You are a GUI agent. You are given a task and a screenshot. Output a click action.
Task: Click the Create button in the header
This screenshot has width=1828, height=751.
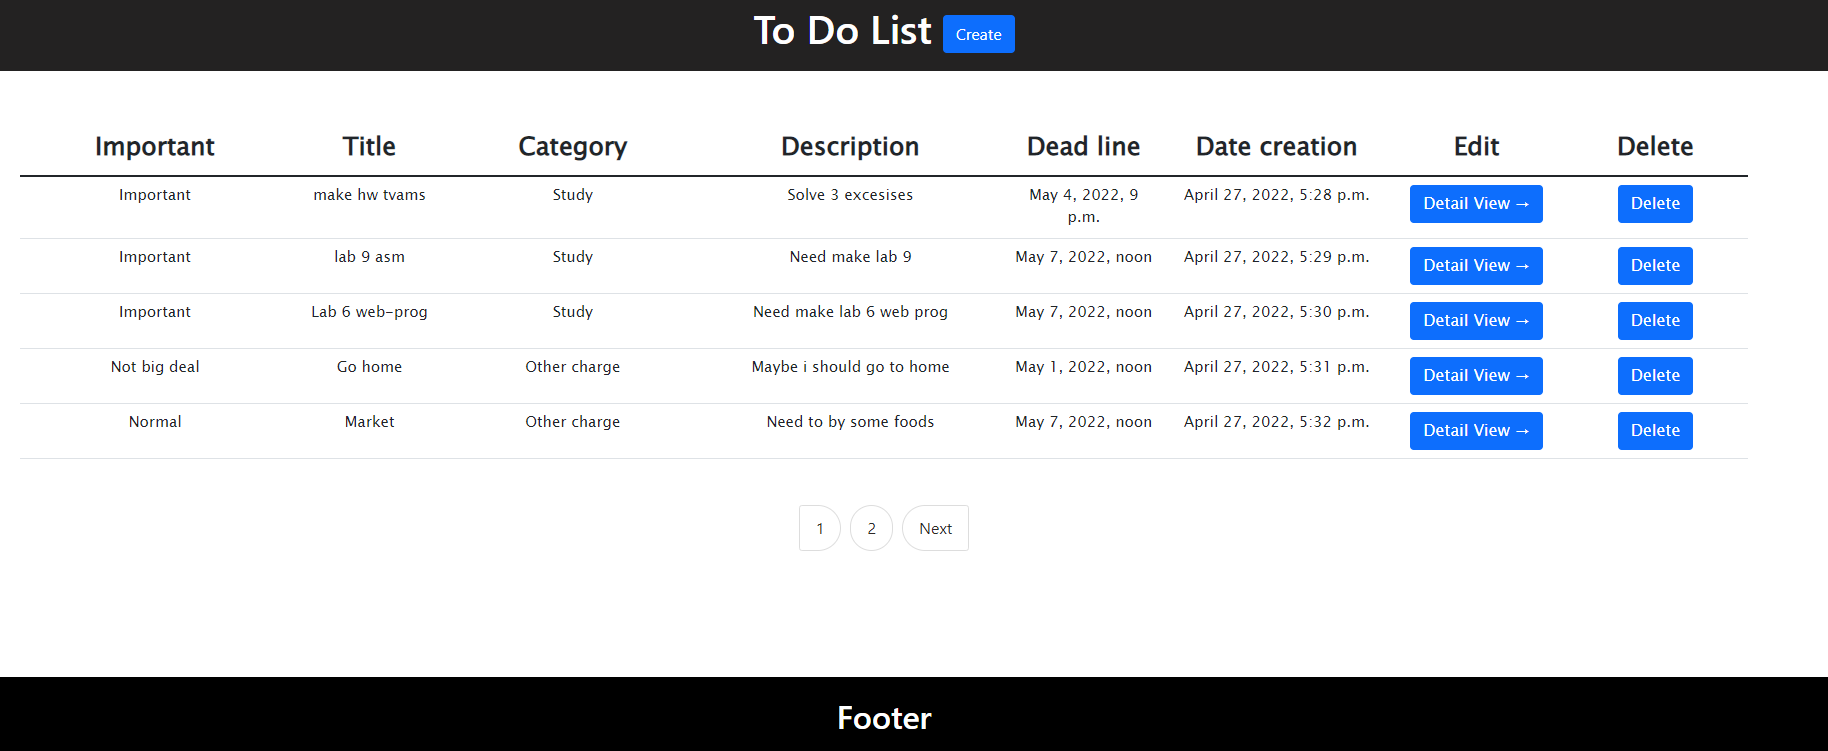pyautogui.click(x=978, y=34)
